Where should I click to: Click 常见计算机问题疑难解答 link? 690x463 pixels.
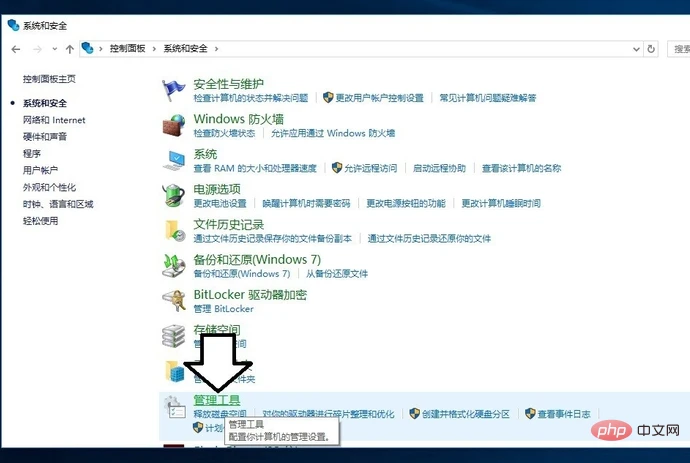[488, 98]
